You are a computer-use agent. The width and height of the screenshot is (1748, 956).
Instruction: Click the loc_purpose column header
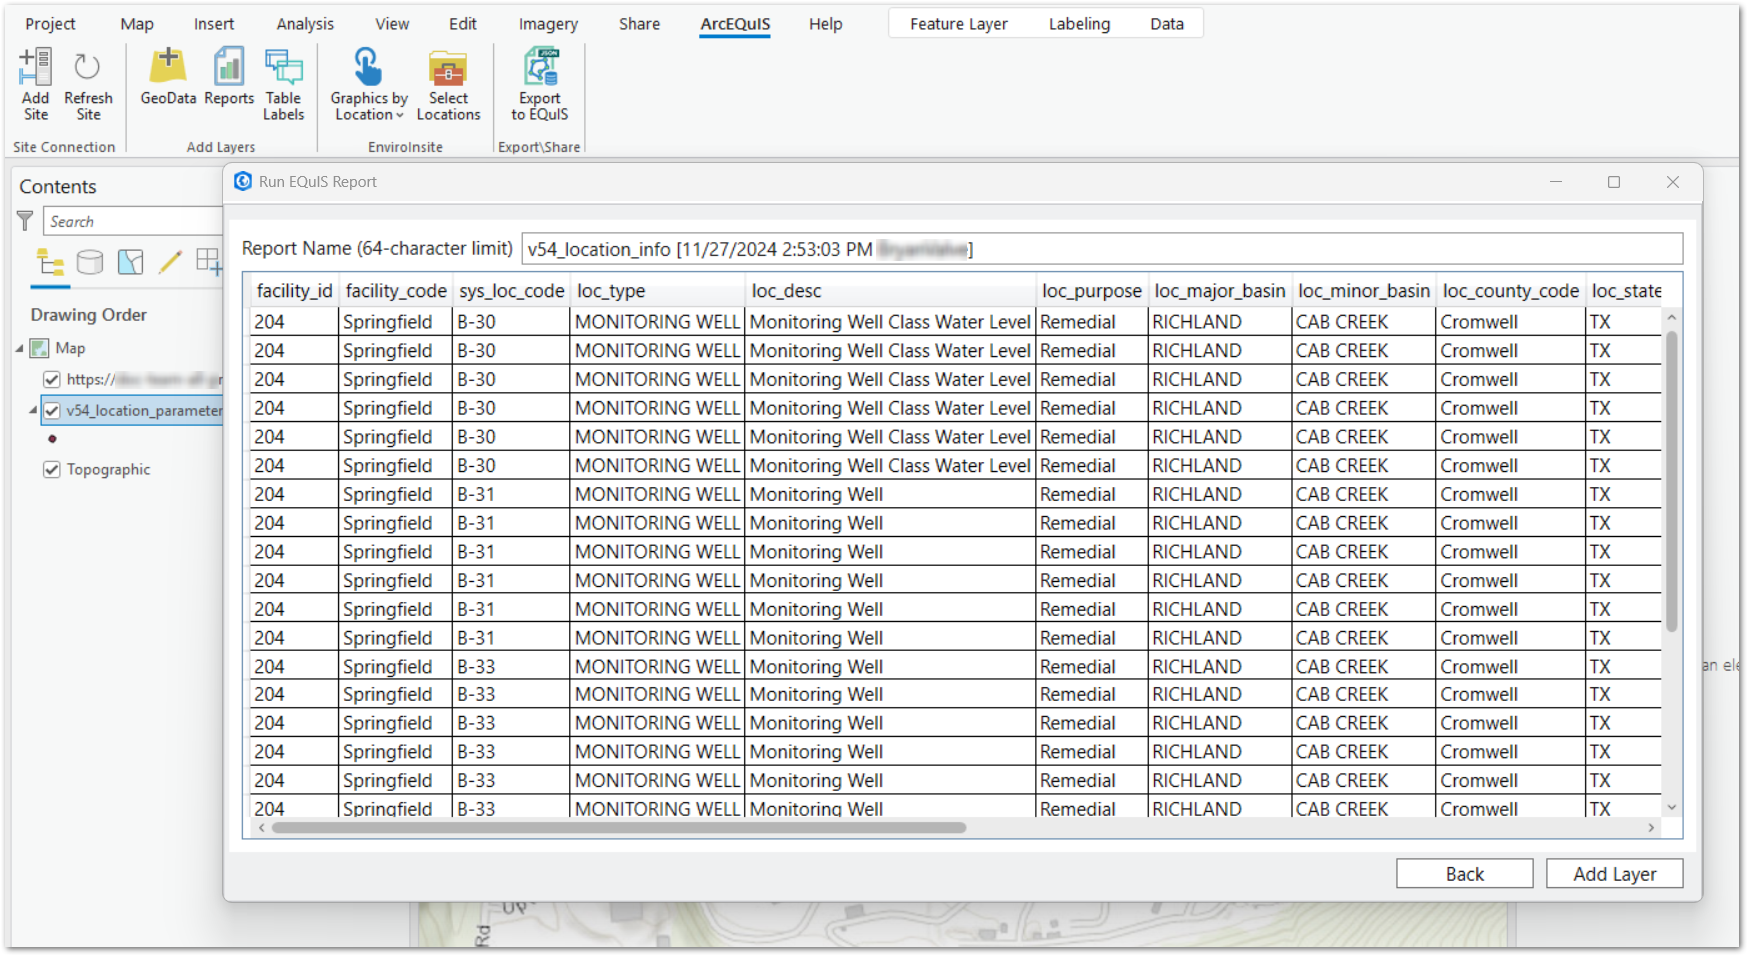[1092, 291]
